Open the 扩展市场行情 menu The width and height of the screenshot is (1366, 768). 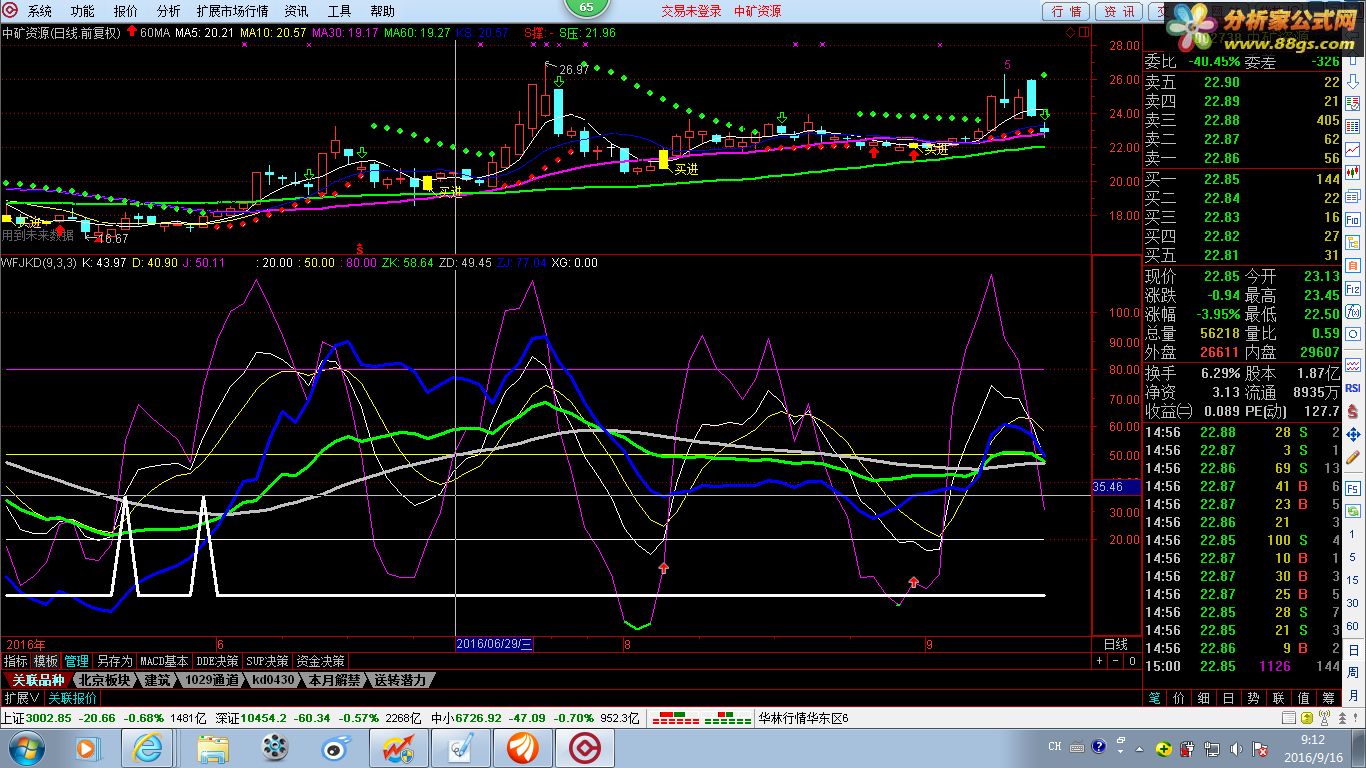(232, 11)
